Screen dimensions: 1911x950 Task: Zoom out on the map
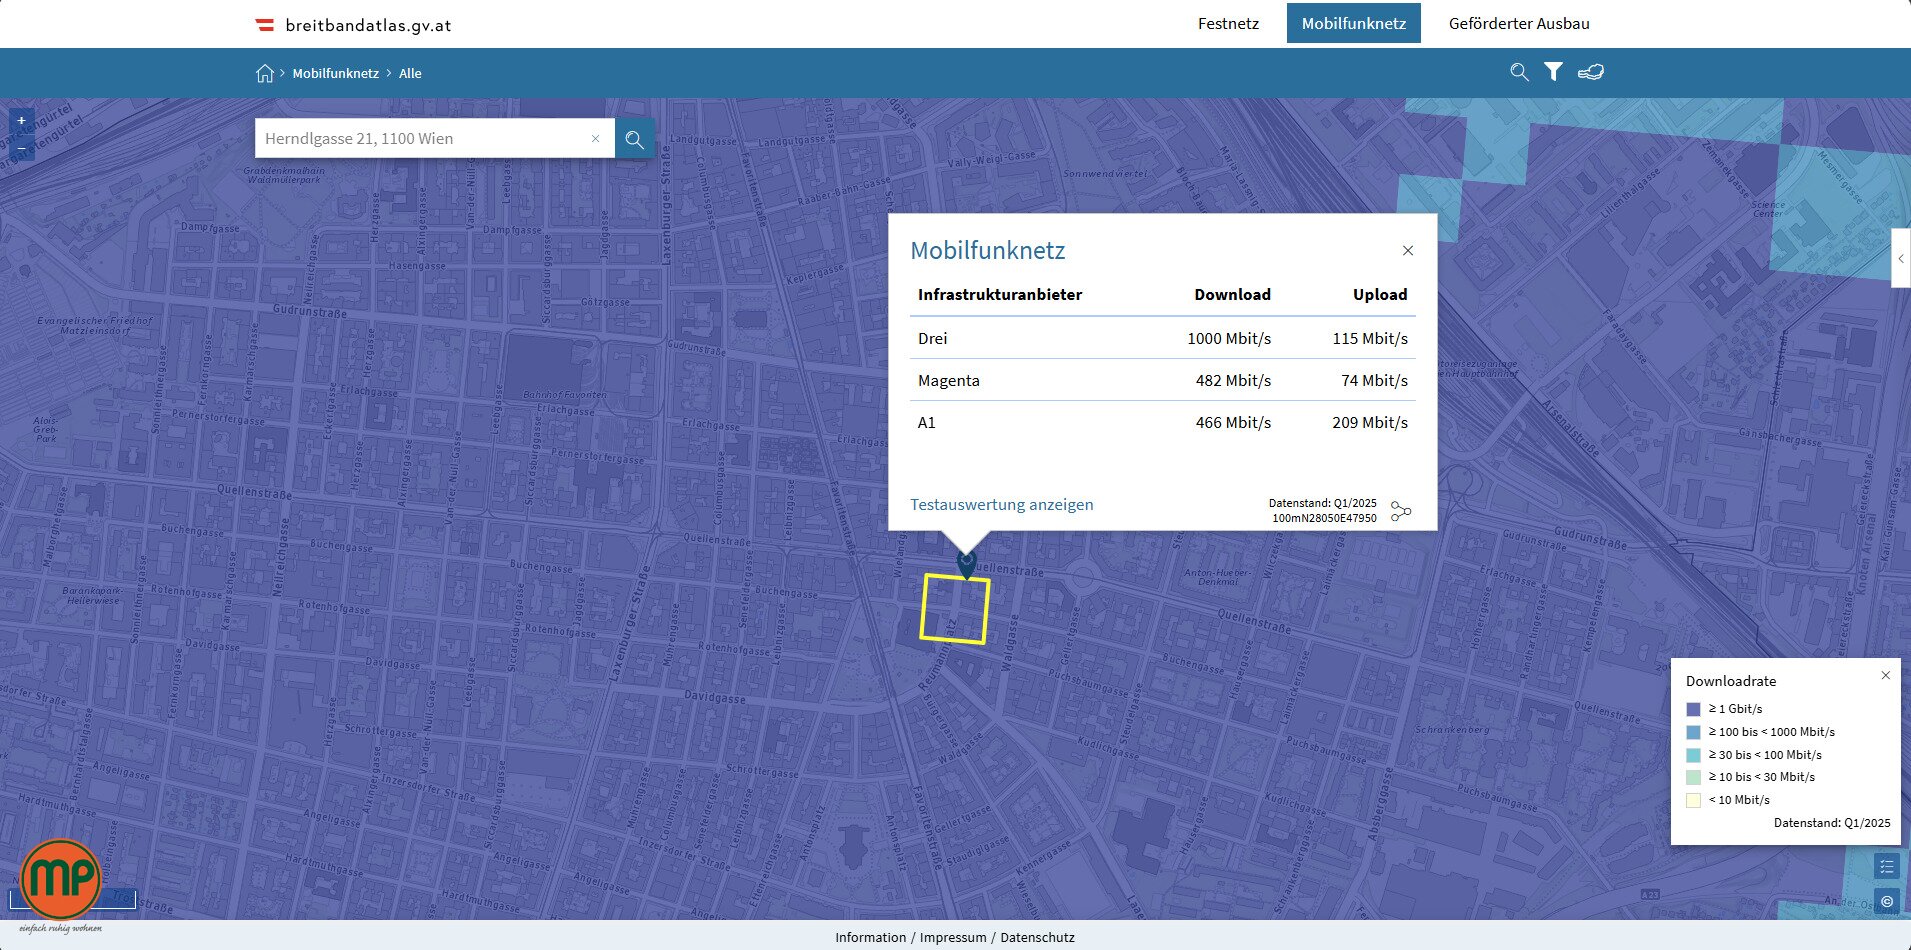coord(22,148)
